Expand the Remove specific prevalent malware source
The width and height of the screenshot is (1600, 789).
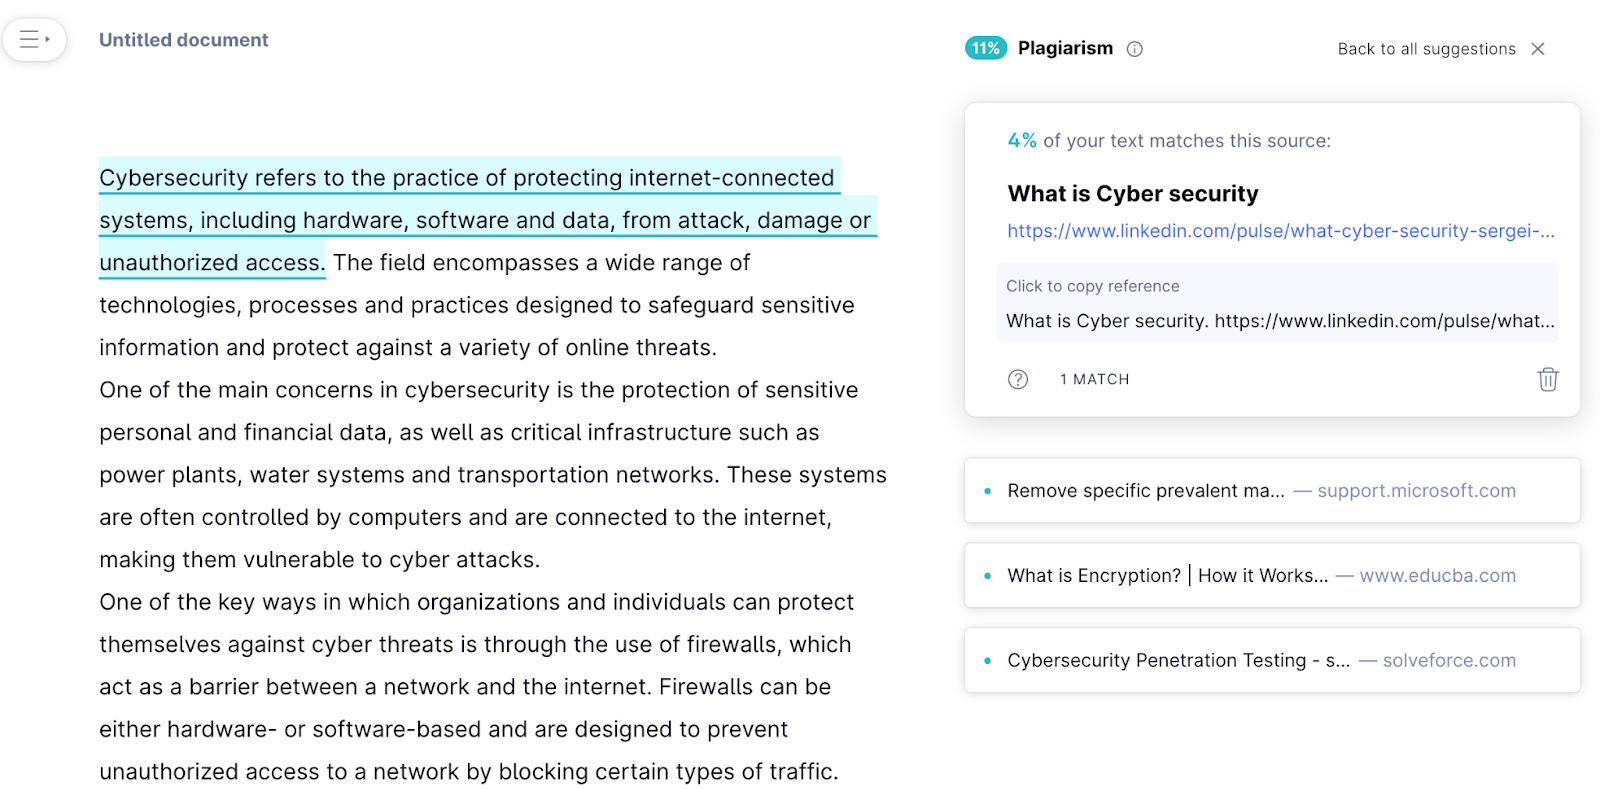coord(1145,491)
